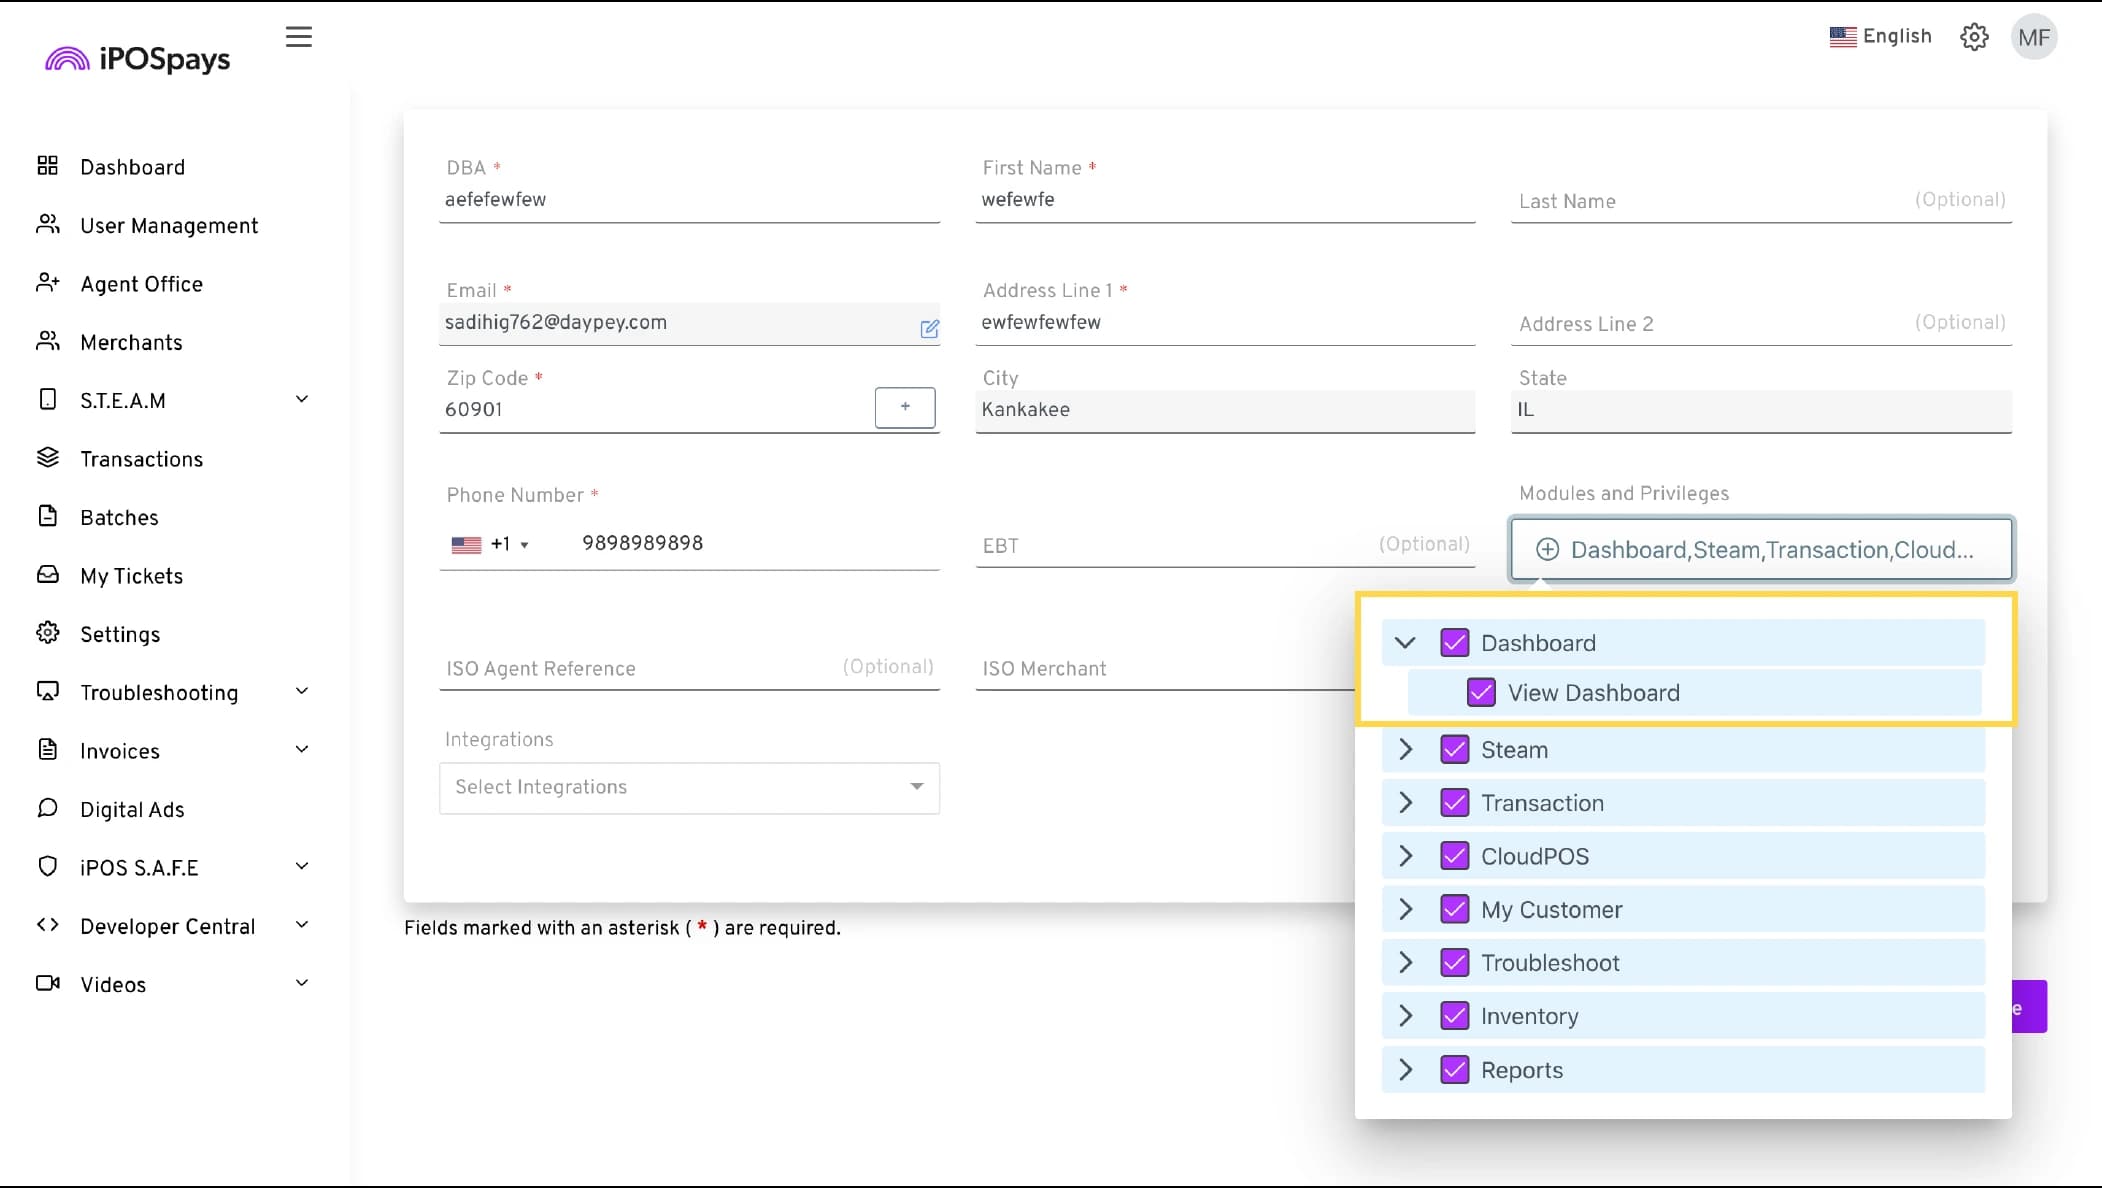The width and height of the screenshot is (2102, 1188).
Task: Open the Select Integrations dropdown
Action: pyautogui.click(x=689, y=788)
